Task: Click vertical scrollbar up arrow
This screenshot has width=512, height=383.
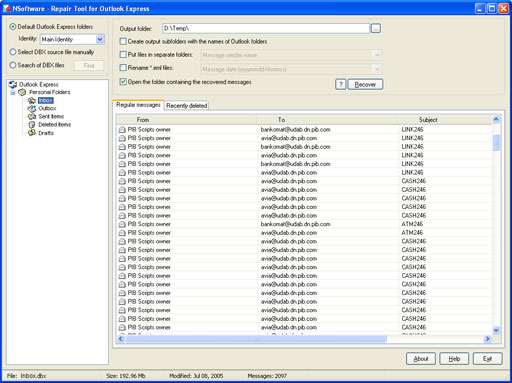Action: tap(496, 120)
